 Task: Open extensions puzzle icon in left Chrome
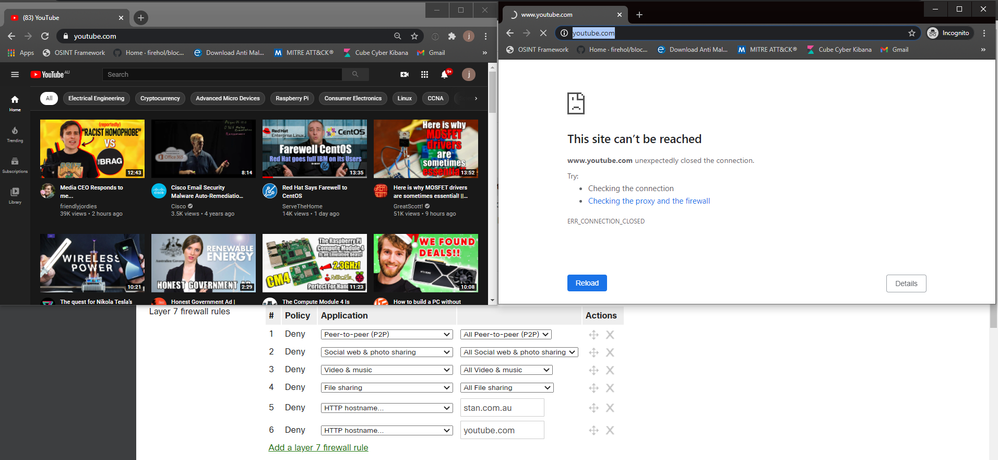pyautogui.click(x=452, y=36)
